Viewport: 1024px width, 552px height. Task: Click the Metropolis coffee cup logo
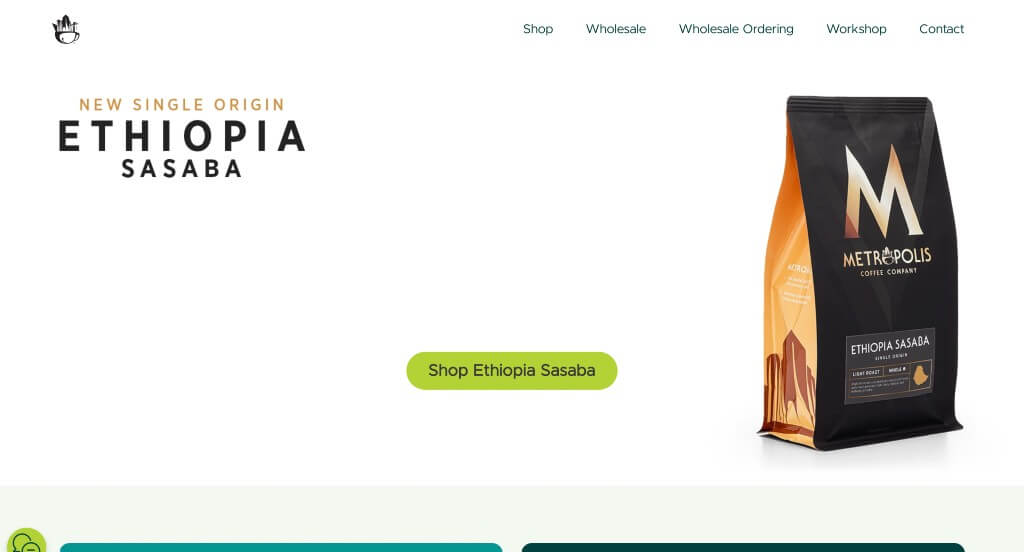(x=65, y=29)
